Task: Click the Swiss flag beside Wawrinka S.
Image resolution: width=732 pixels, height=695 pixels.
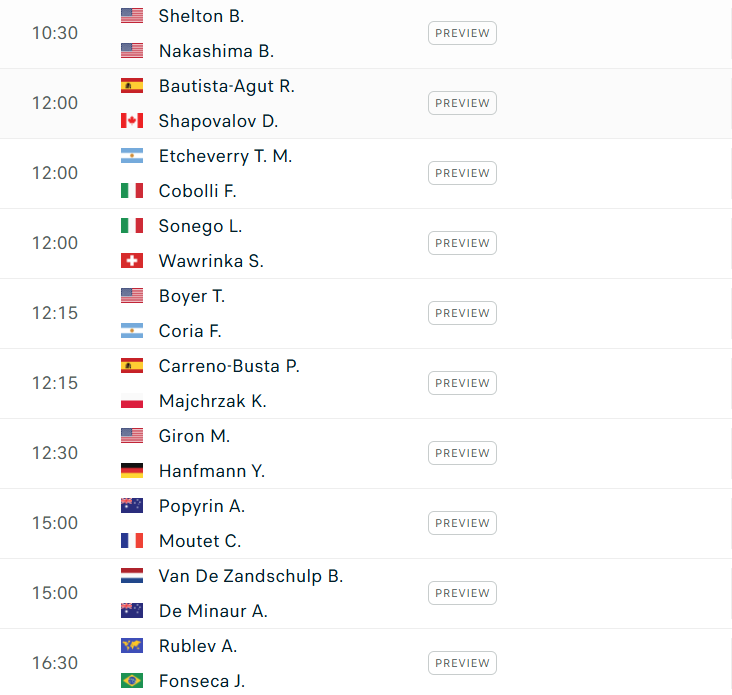Action: pos(132,261)
